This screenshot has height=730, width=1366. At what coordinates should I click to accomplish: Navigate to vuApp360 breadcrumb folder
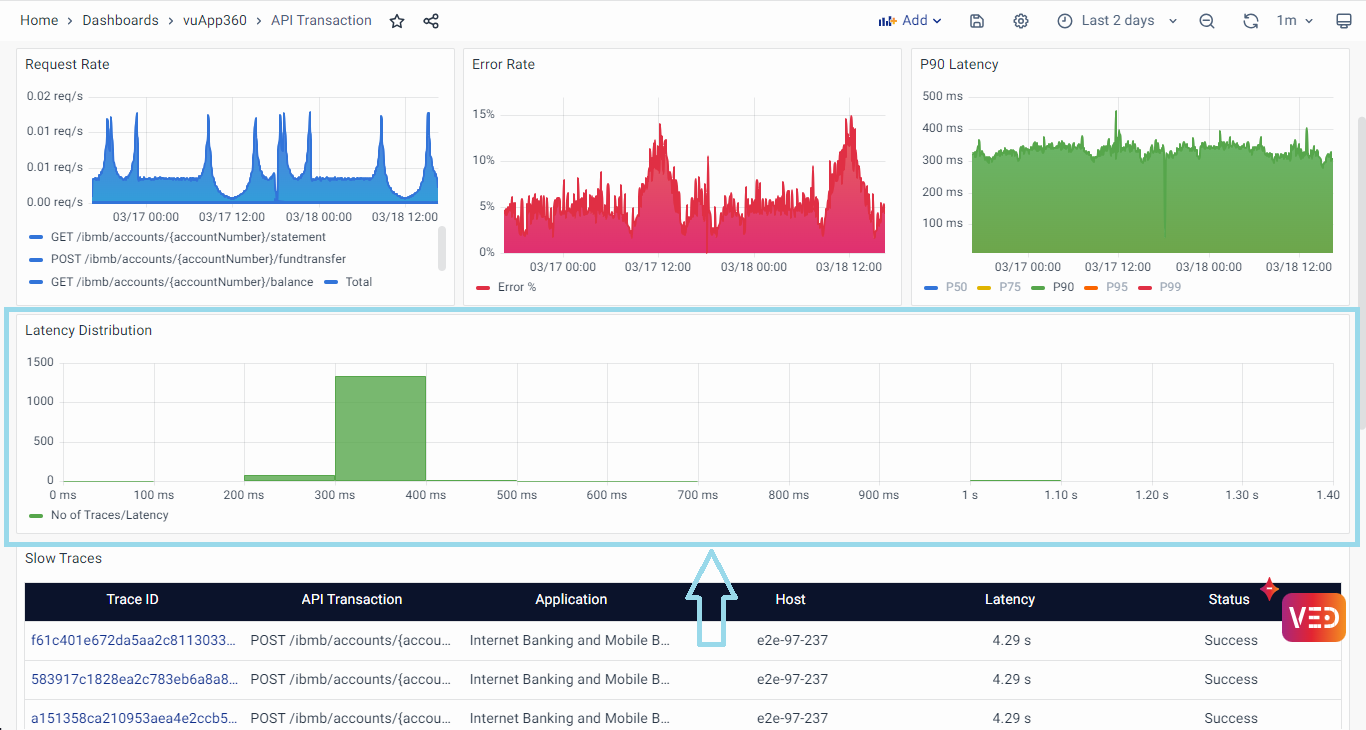click(214, 21)
